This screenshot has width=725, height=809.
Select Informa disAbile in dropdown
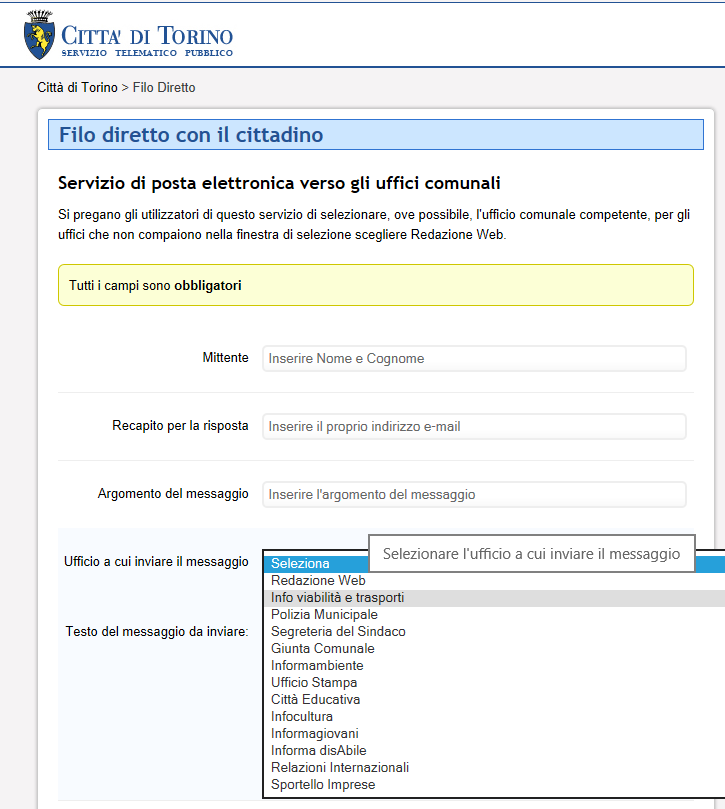tap(318, 750)
